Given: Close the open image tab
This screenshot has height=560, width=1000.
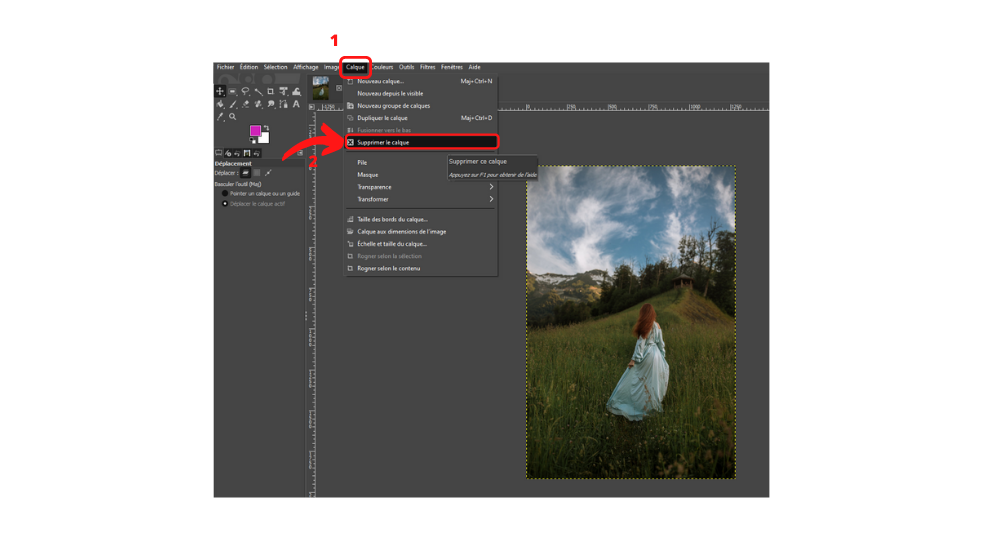Looking at the screenshot, I should coord(339,88).
